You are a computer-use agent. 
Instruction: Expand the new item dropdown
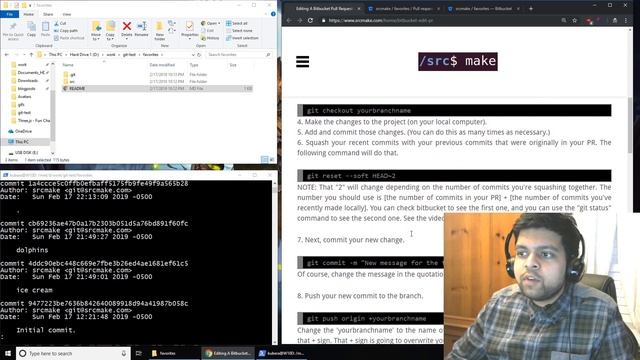(172, 23)
